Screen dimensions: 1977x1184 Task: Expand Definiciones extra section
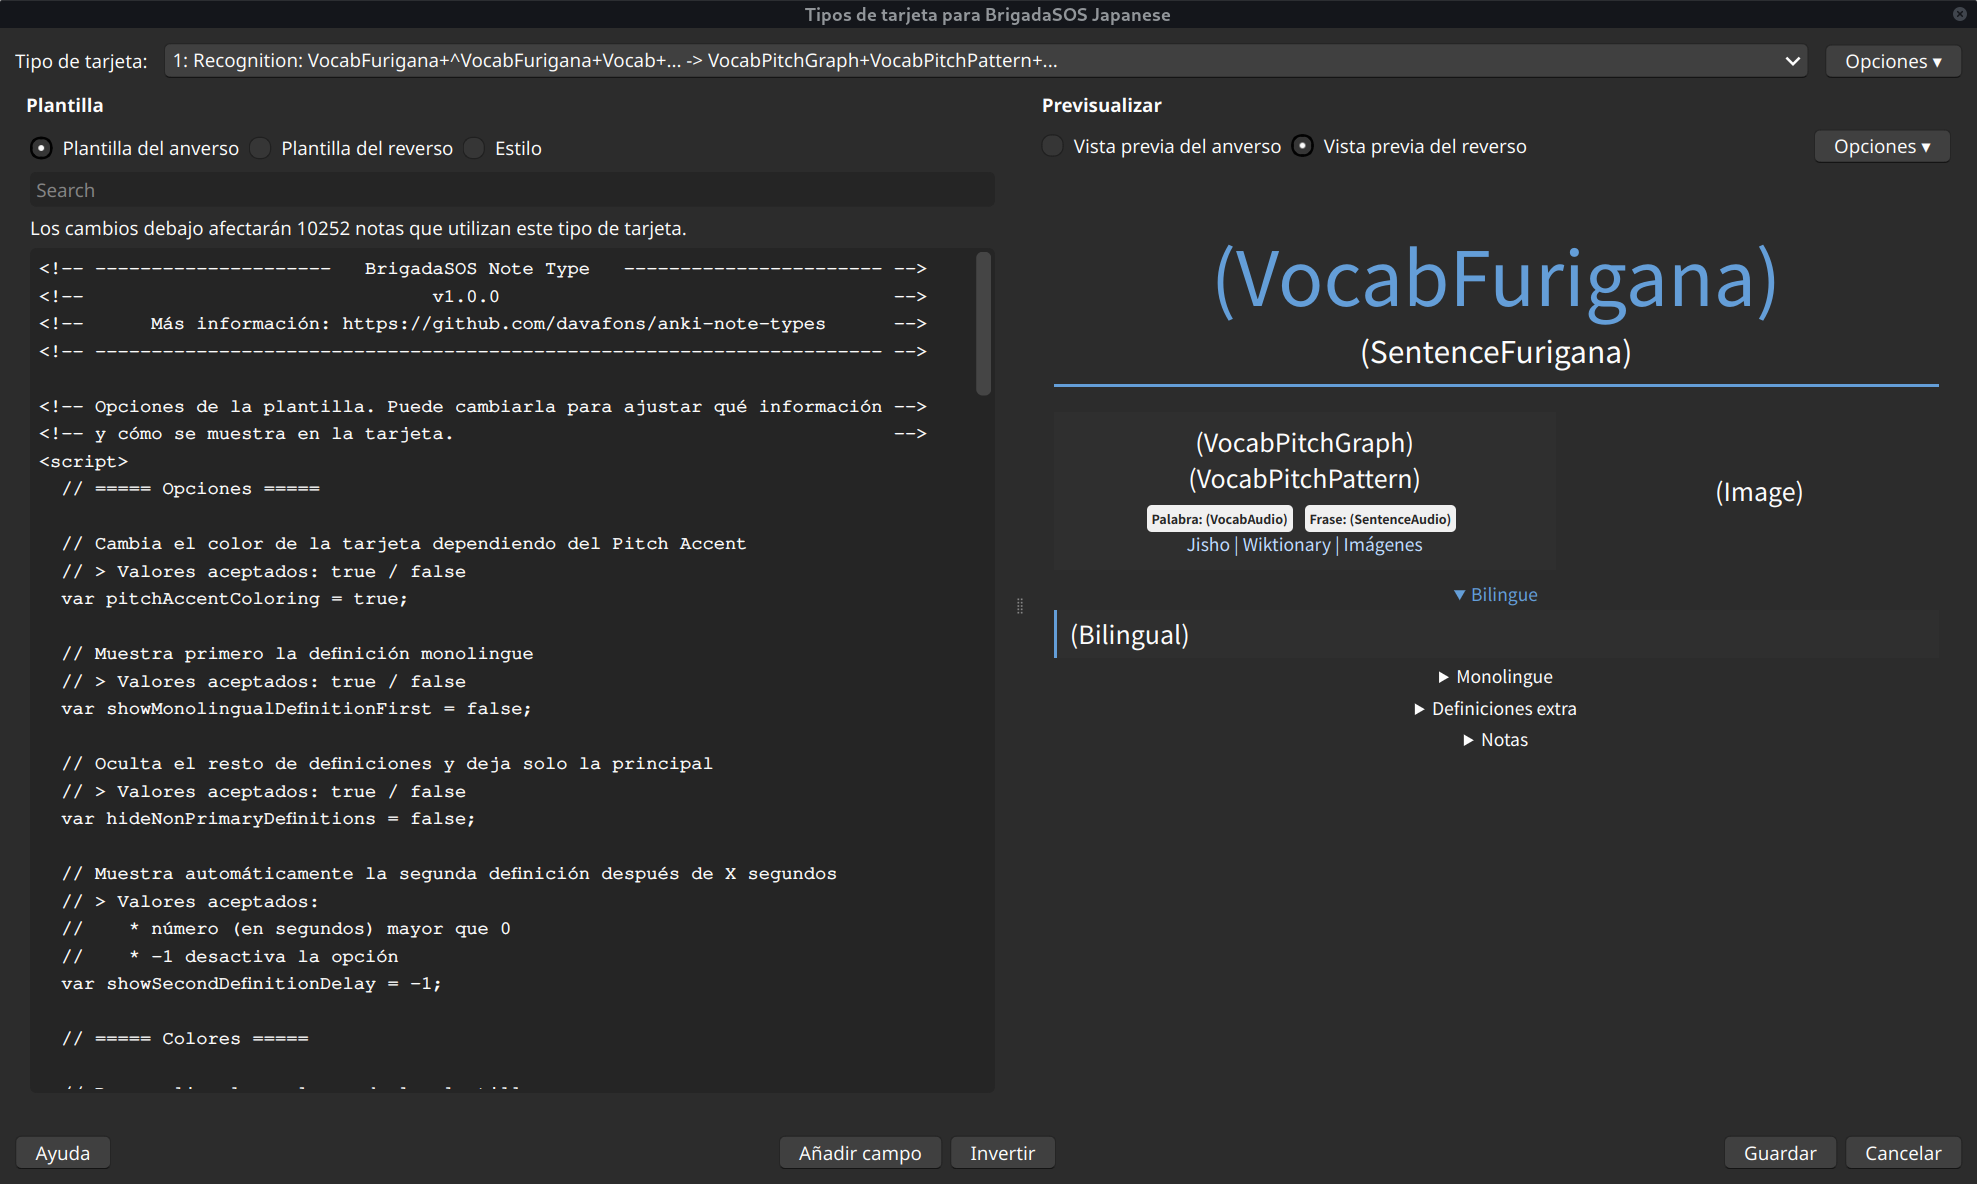pyautogui.click(x=1495, y=709)
